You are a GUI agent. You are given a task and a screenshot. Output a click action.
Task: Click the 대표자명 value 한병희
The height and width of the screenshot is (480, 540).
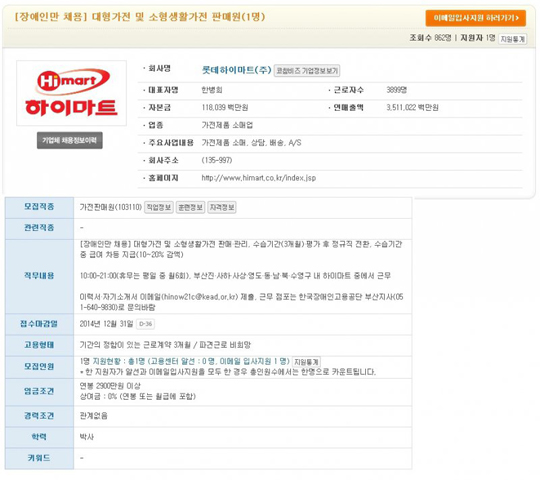212,90
